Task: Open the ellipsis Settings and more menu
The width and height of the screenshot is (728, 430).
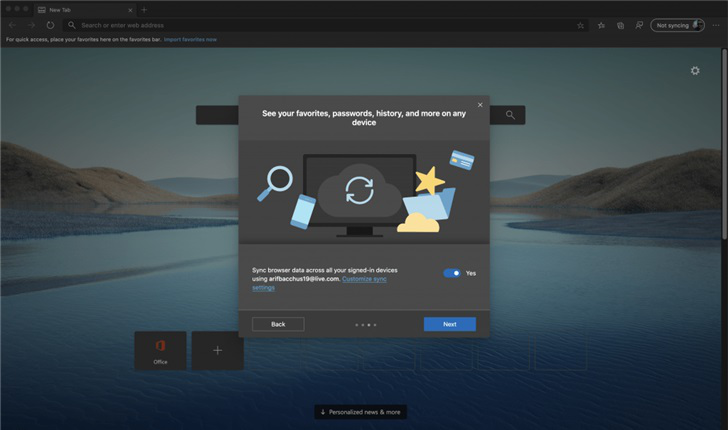Action: [x=716, y=25]
